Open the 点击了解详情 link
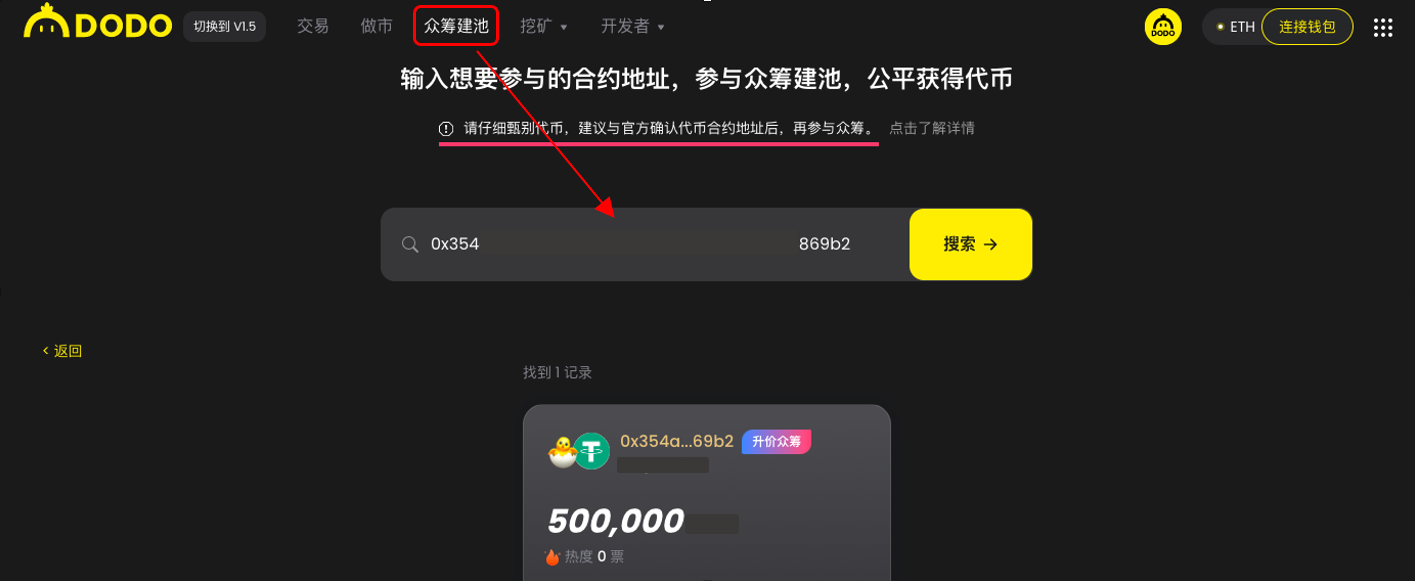Screen dimensions: 1415x581 coord(932,128)
